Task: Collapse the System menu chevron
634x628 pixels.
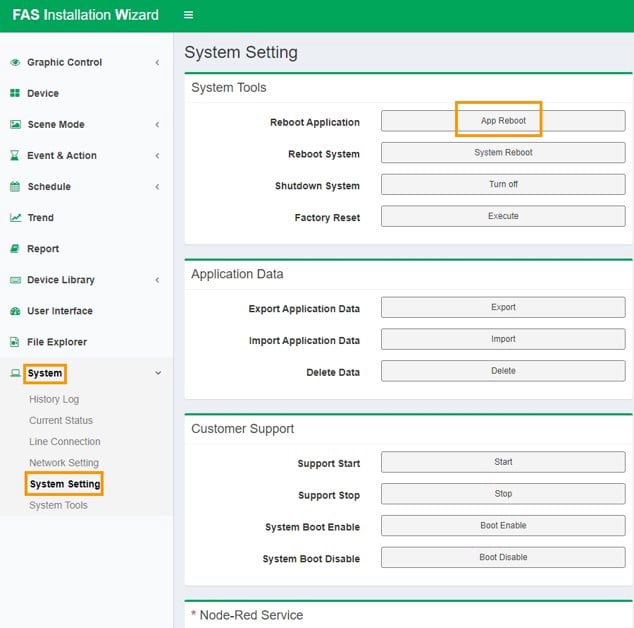Action: coord(157,373)
